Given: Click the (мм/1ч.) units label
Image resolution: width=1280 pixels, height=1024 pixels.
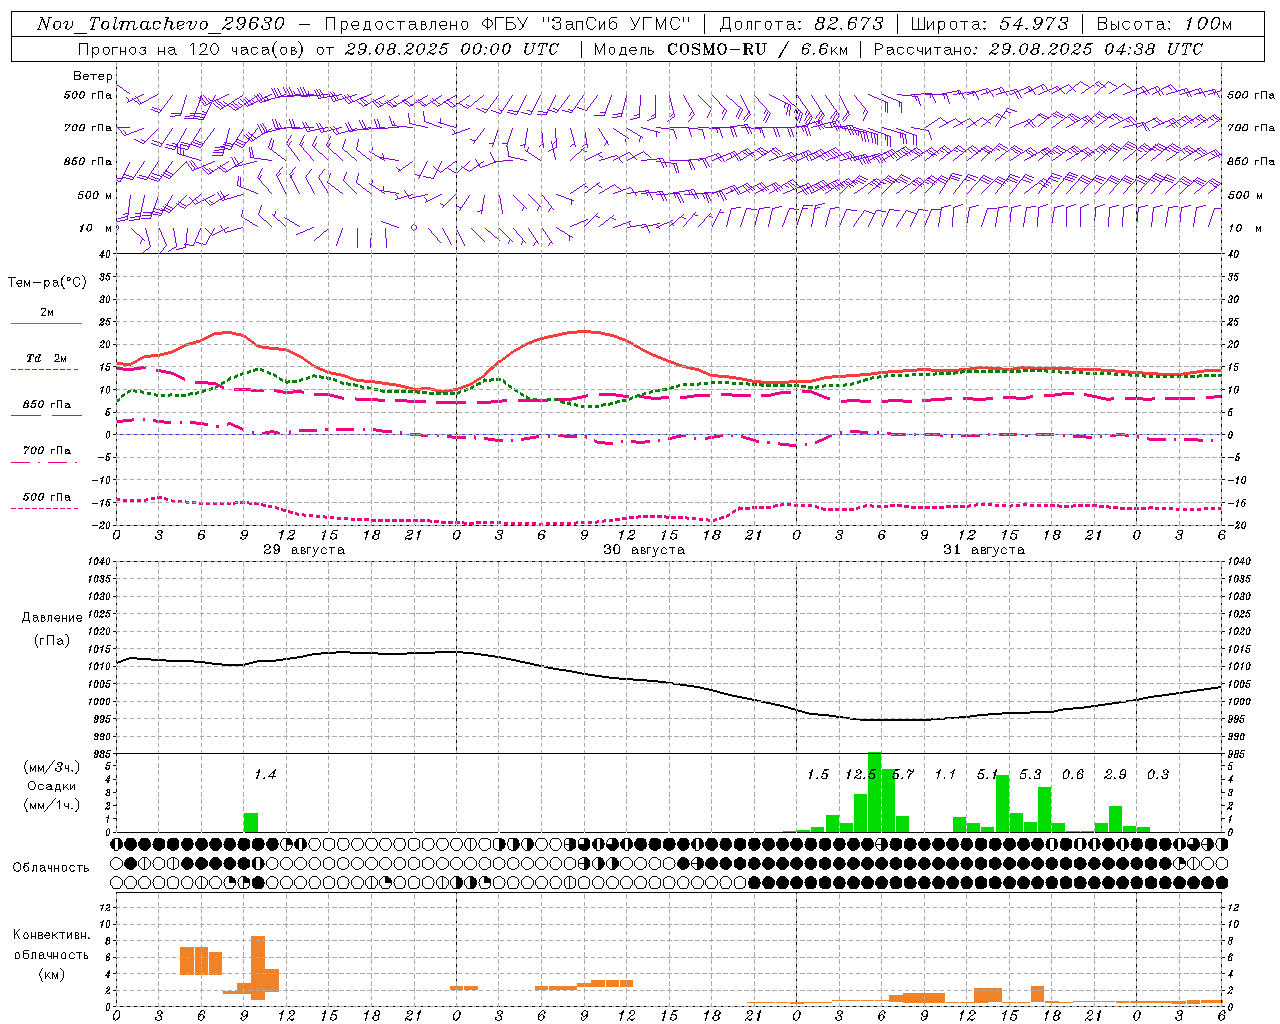Looking at the screenshot, I should tap(51, 805).
